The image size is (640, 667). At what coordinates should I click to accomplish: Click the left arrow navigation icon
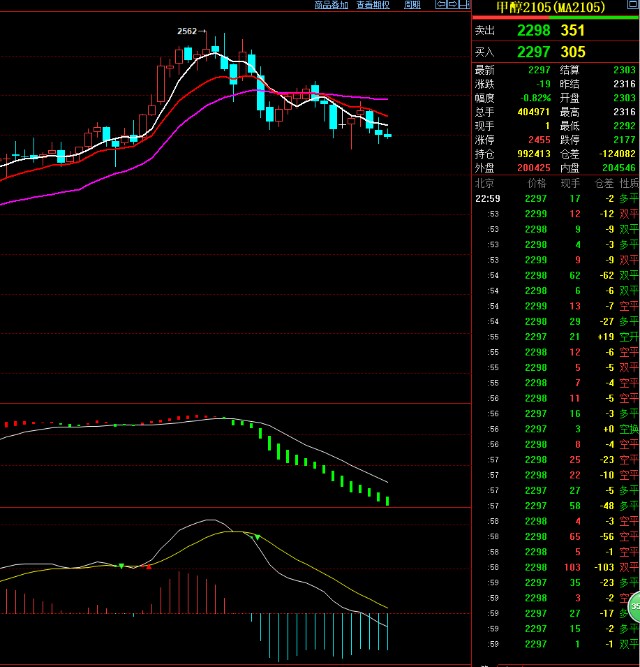tap(440, 5)
